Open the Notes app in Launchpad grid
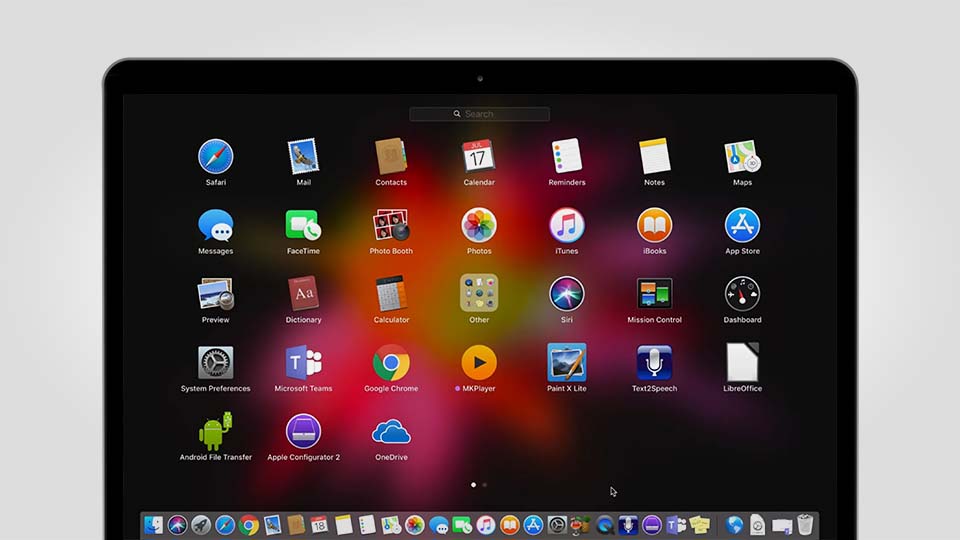 (x=654, y=156)
